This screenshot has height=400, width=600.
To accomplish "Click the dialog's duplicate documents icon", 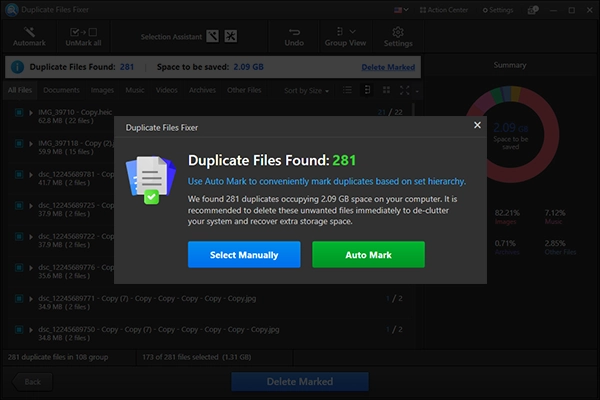I will click(151, 180).
